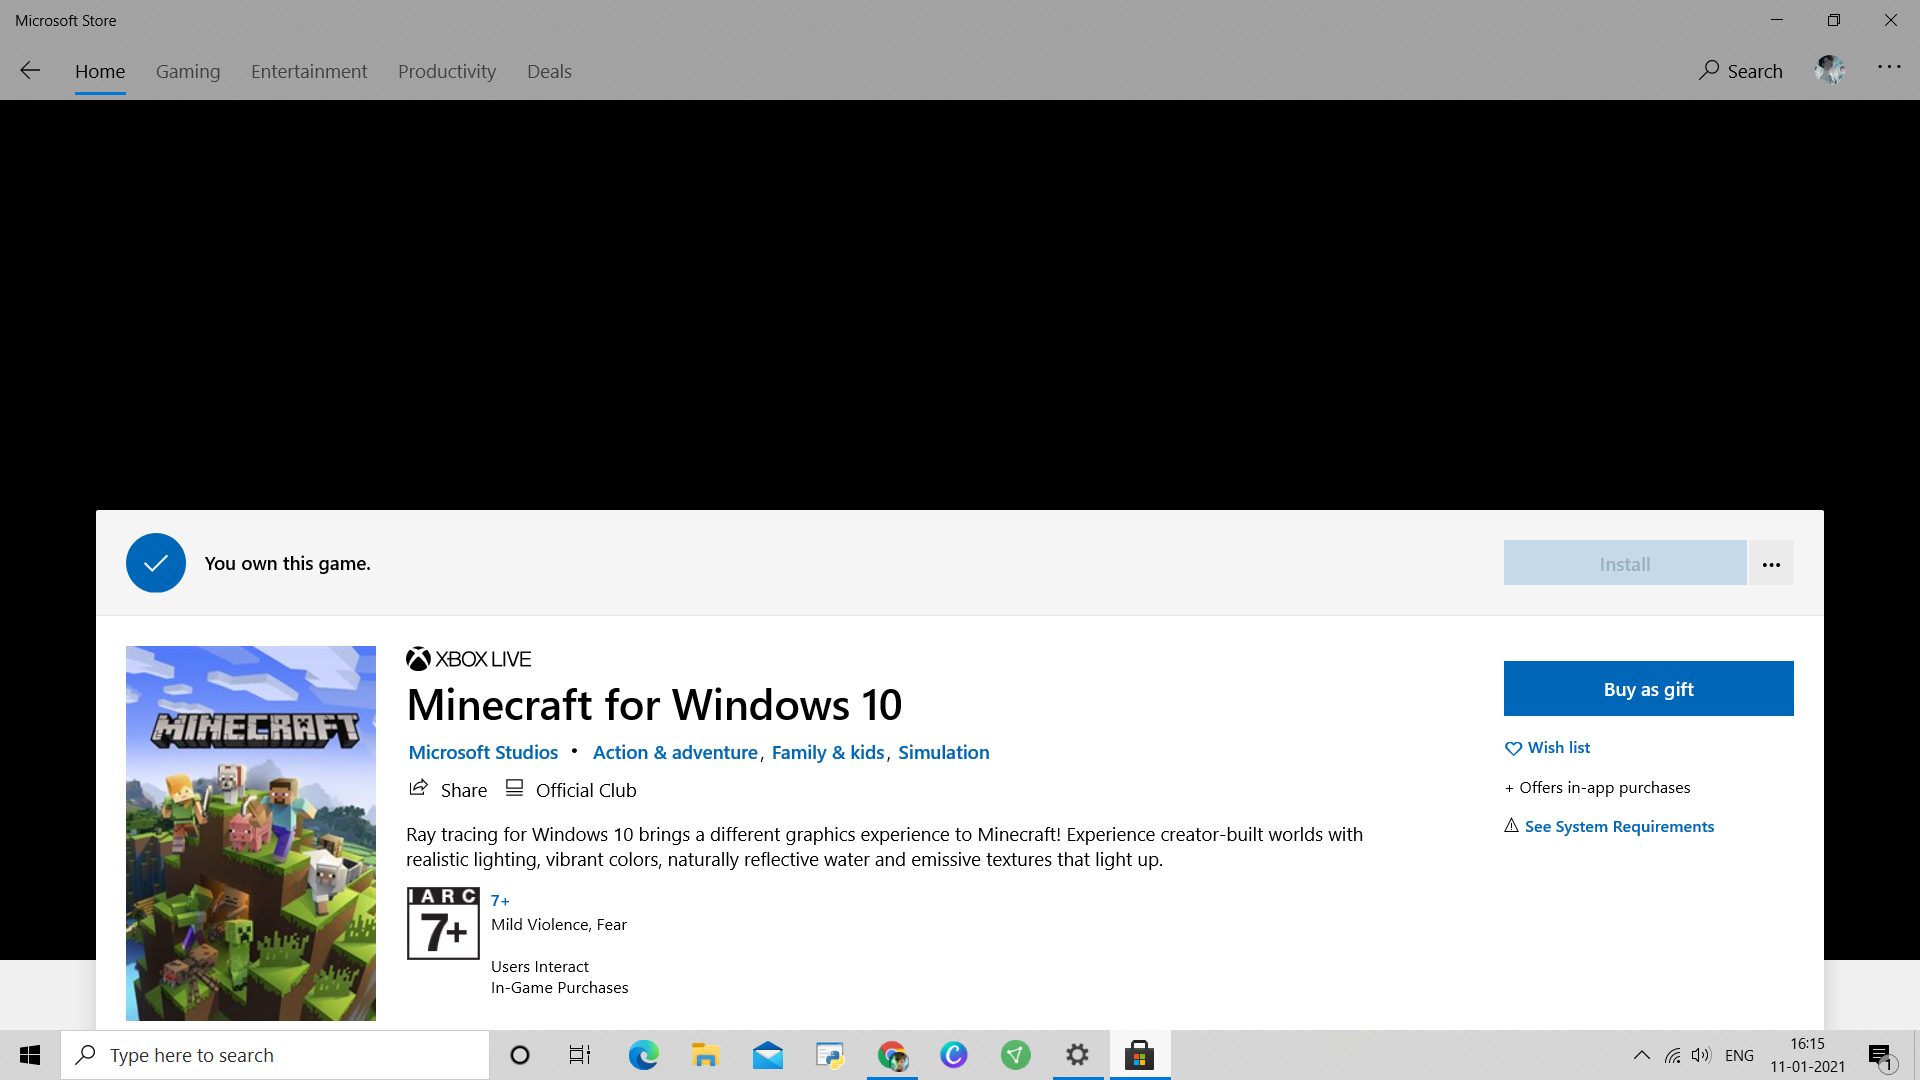
Task: Click the title 'Minecraft for Windows 10'
Action: click(x=654, y=705)
